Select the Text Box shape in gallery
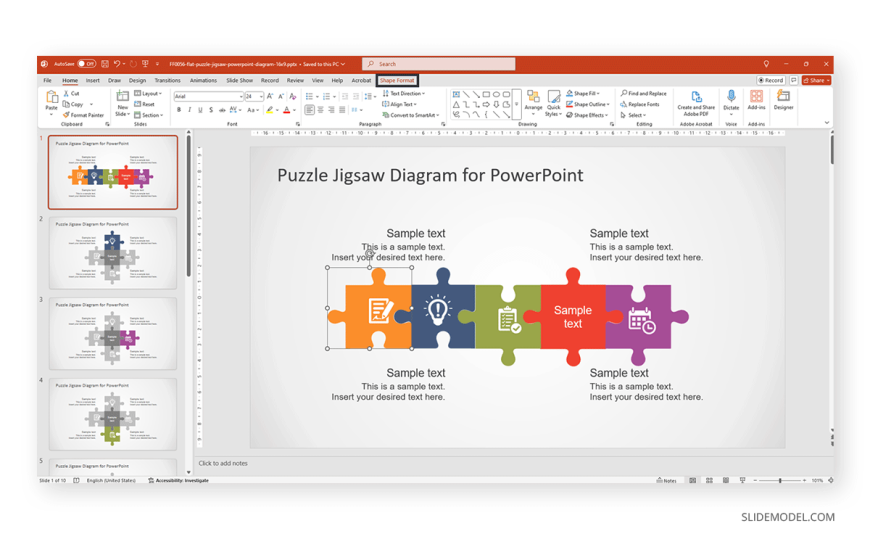Screen dimensions: 870x539 coord(456,94)
